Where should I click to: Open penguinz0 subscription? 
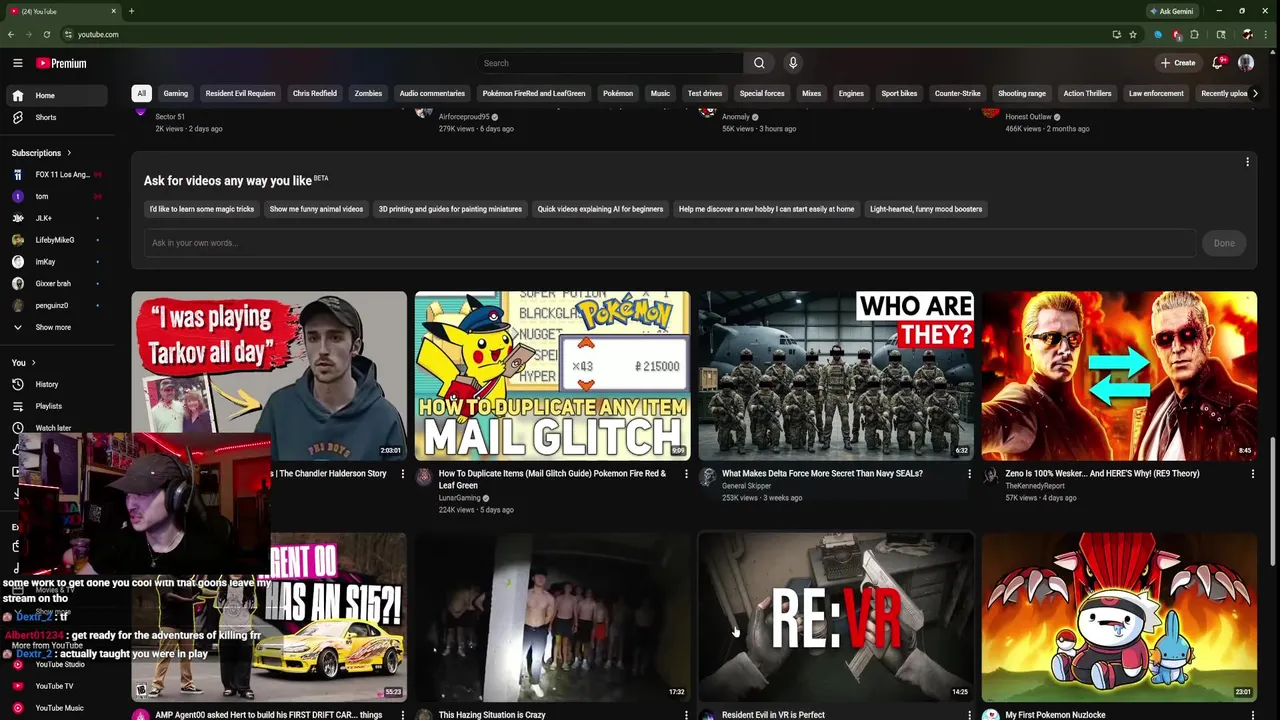click(57, 305)
